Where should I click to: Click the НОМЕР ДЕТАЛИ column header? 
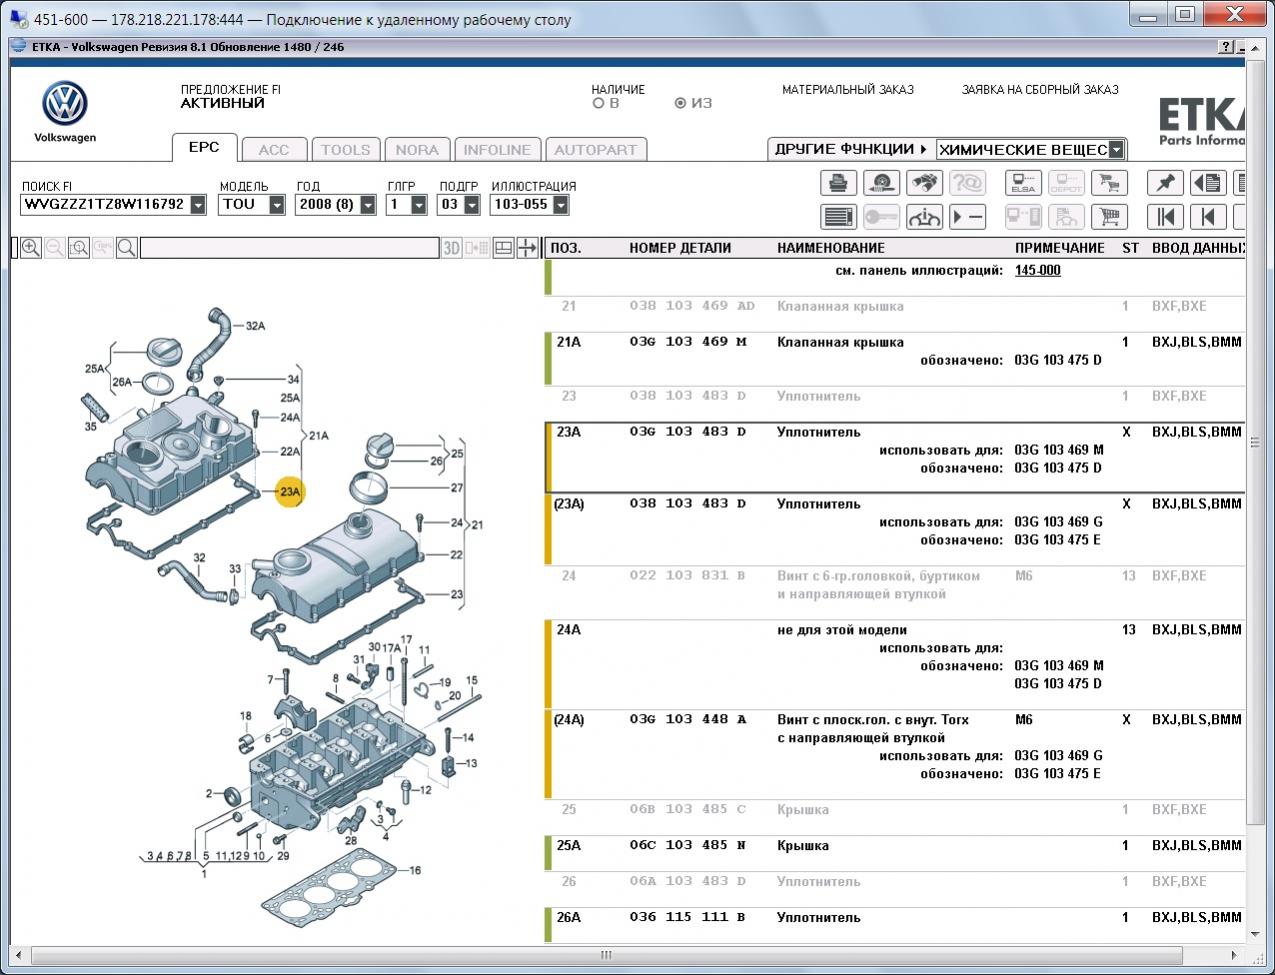(680, 248)
